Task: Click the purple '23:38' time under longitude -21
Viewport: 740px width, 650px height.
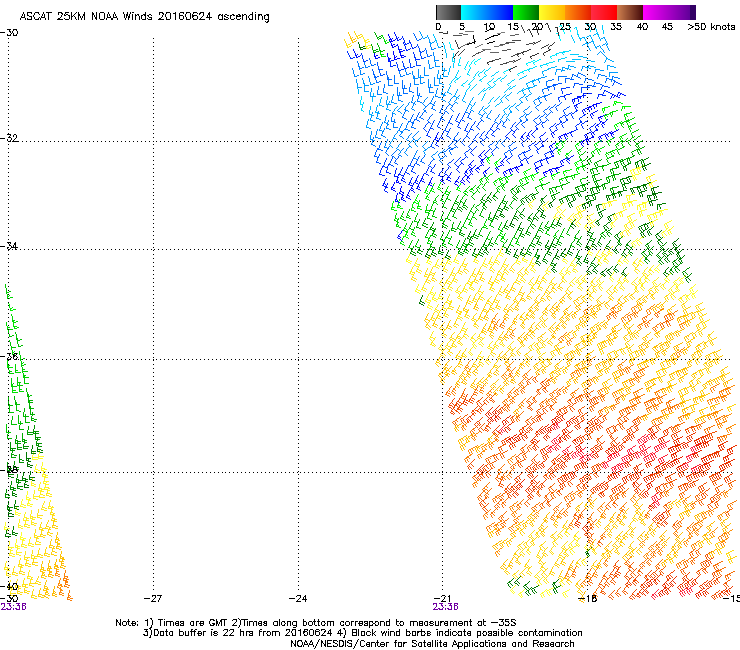Action: 446,607
